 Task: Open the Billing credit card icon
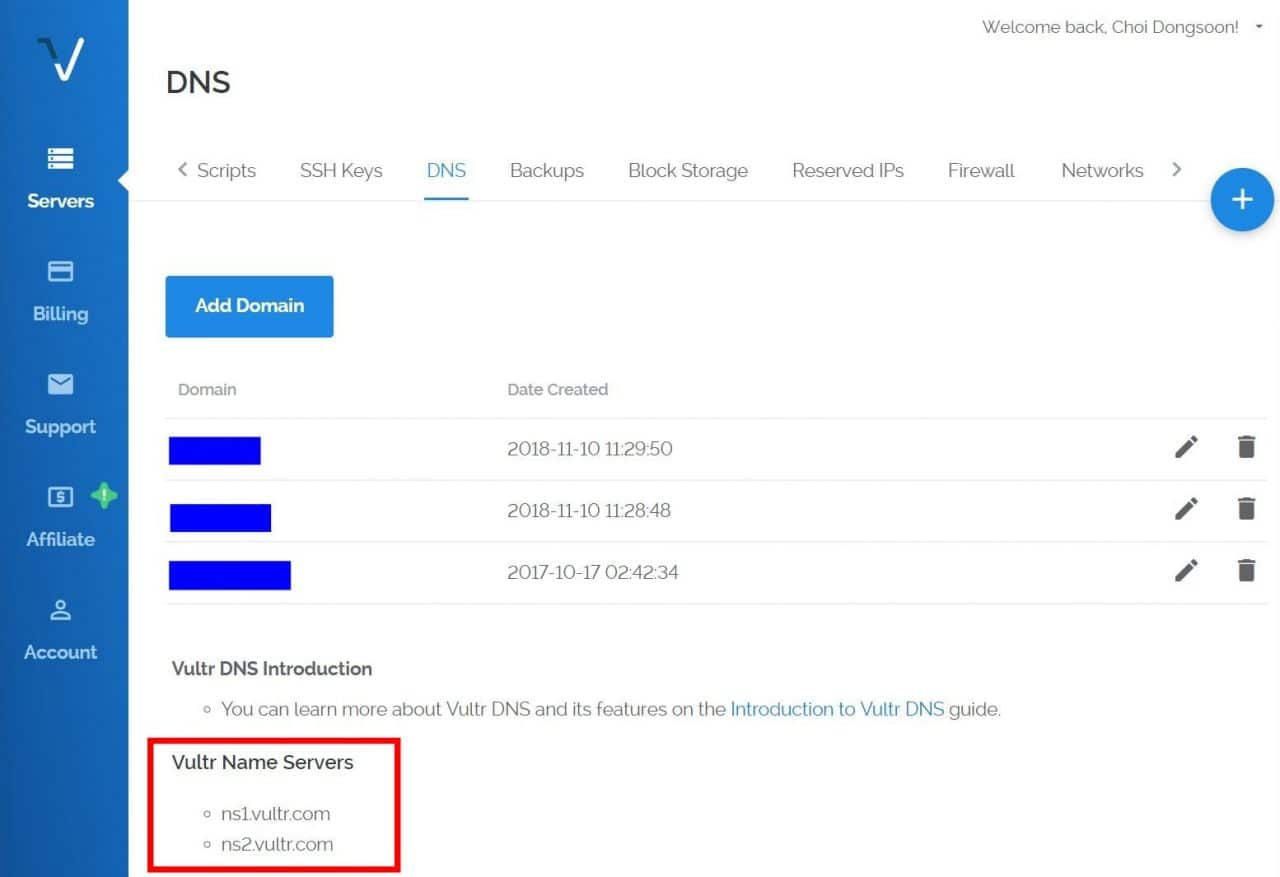(61, 272)
